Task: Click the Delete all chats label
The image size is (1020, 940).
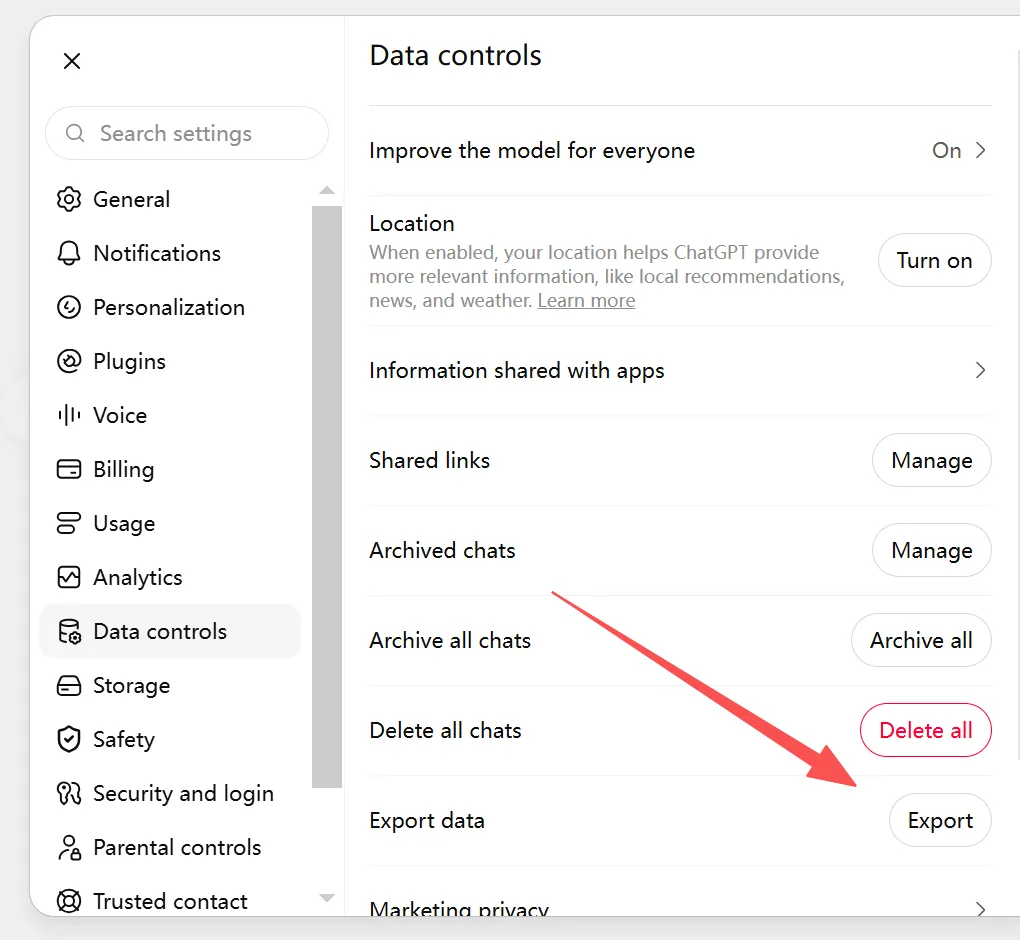Action: click(445, 730)
